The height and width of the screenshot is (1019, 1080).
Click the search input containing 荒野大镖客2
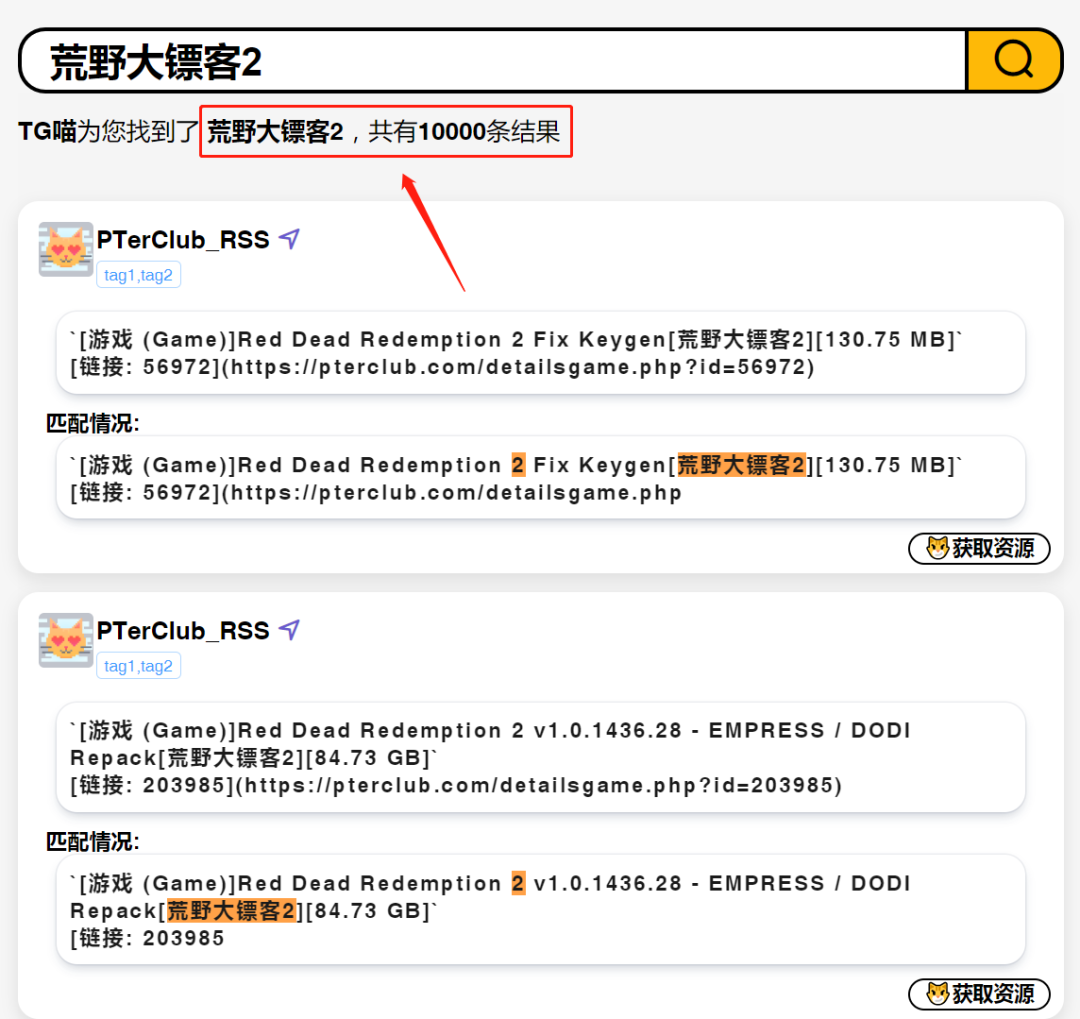click(493, 61)
